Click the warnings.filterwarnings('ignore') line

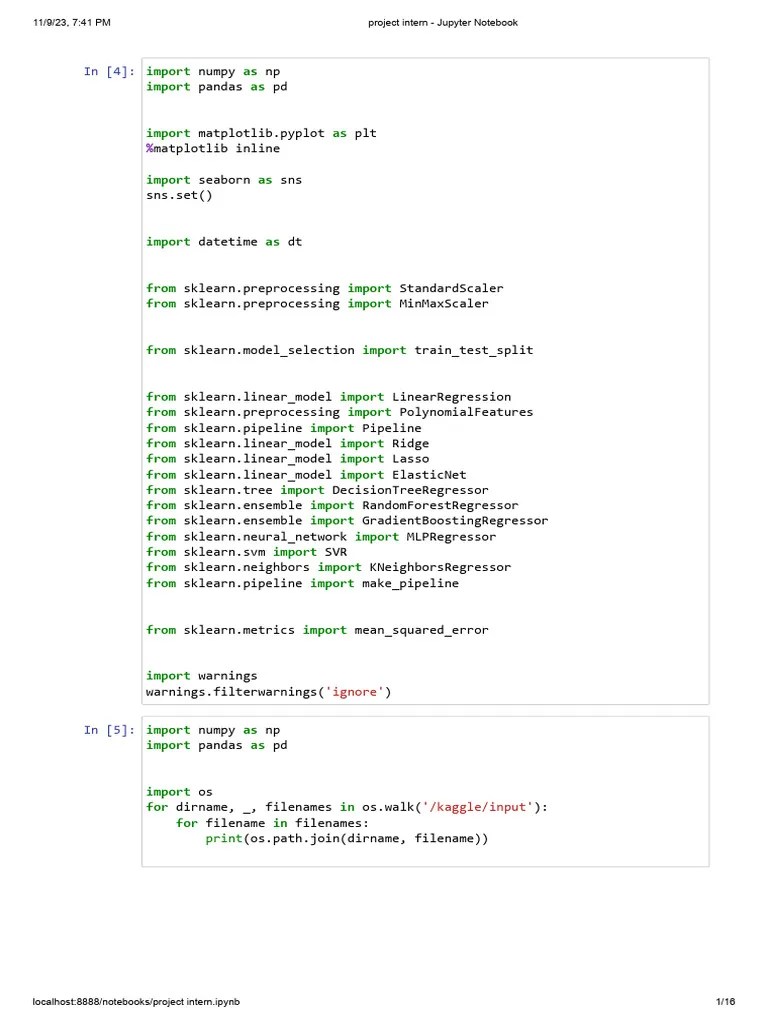(x=268, y=692)
